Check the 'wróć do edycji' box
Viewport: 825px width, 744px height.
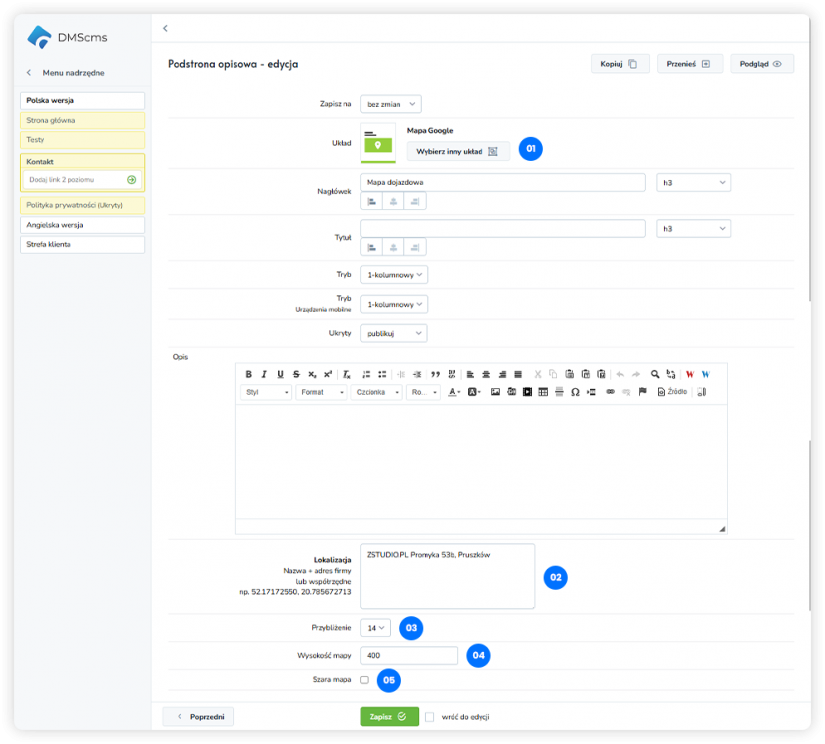pyautogui.click(x=430, y=716)
